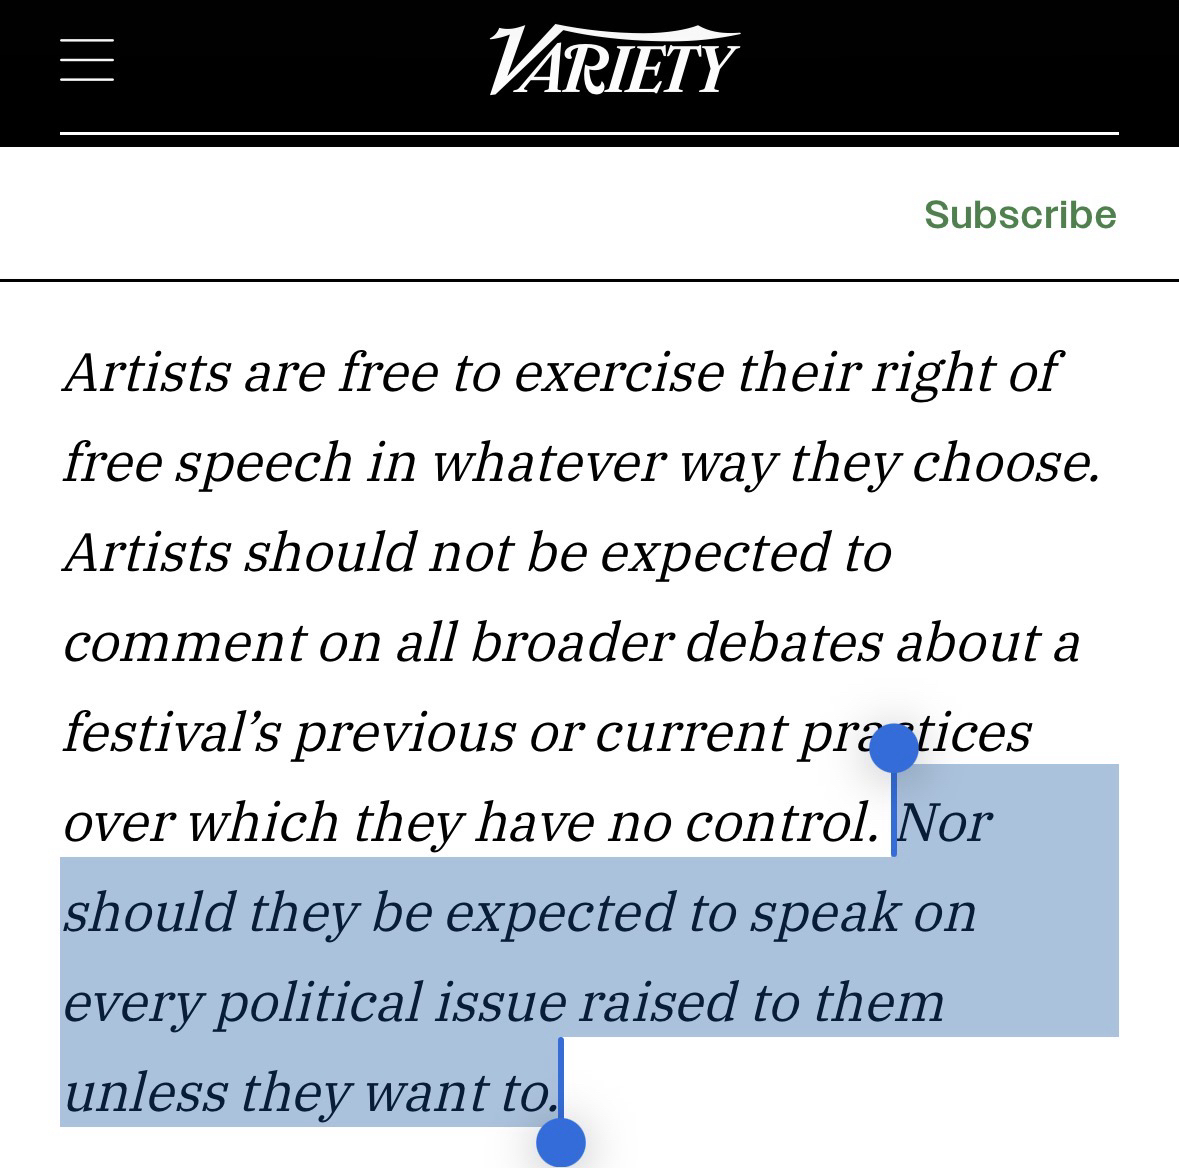Tap the word "festival's" in the quote
Viewport: 1179px width, 1168px height.
[171, 733]
